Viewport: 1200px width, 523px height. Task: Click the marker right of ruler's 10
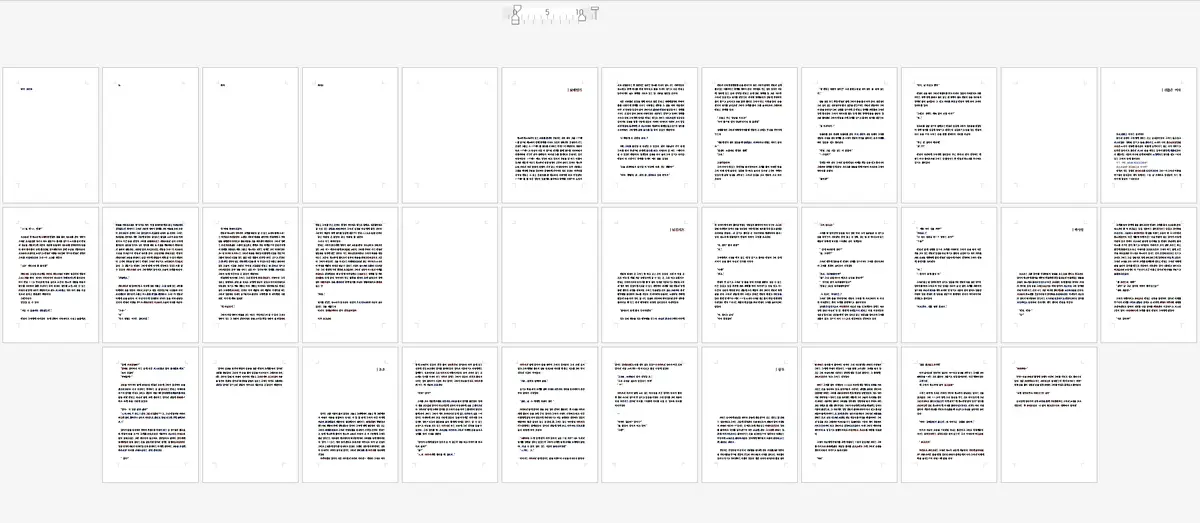pos(593,12)
